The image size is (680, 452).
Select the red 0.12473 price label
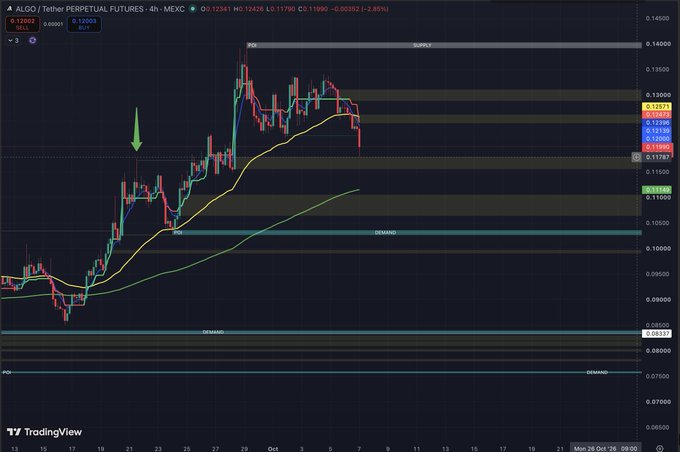(657, 115)
